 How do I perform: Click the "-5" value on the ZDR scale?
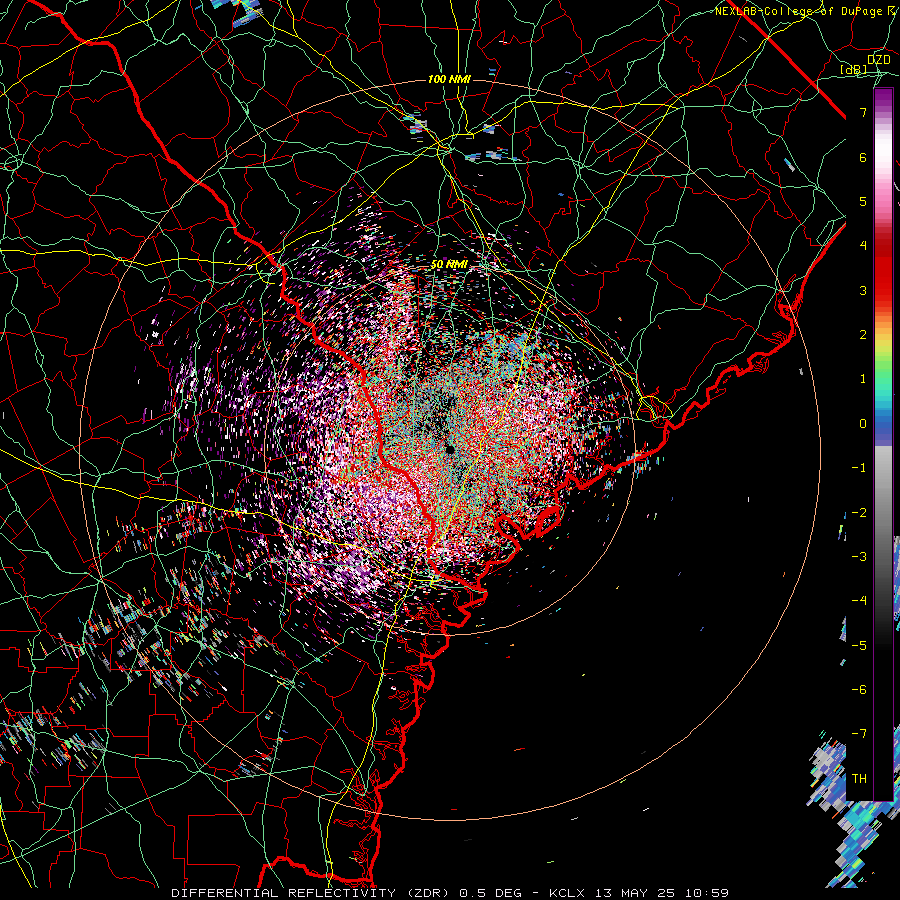(859, 645)
